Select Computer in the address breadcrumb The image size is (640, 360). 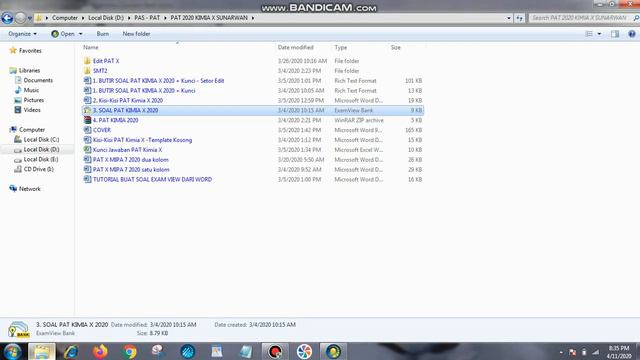tap(65, 18)
